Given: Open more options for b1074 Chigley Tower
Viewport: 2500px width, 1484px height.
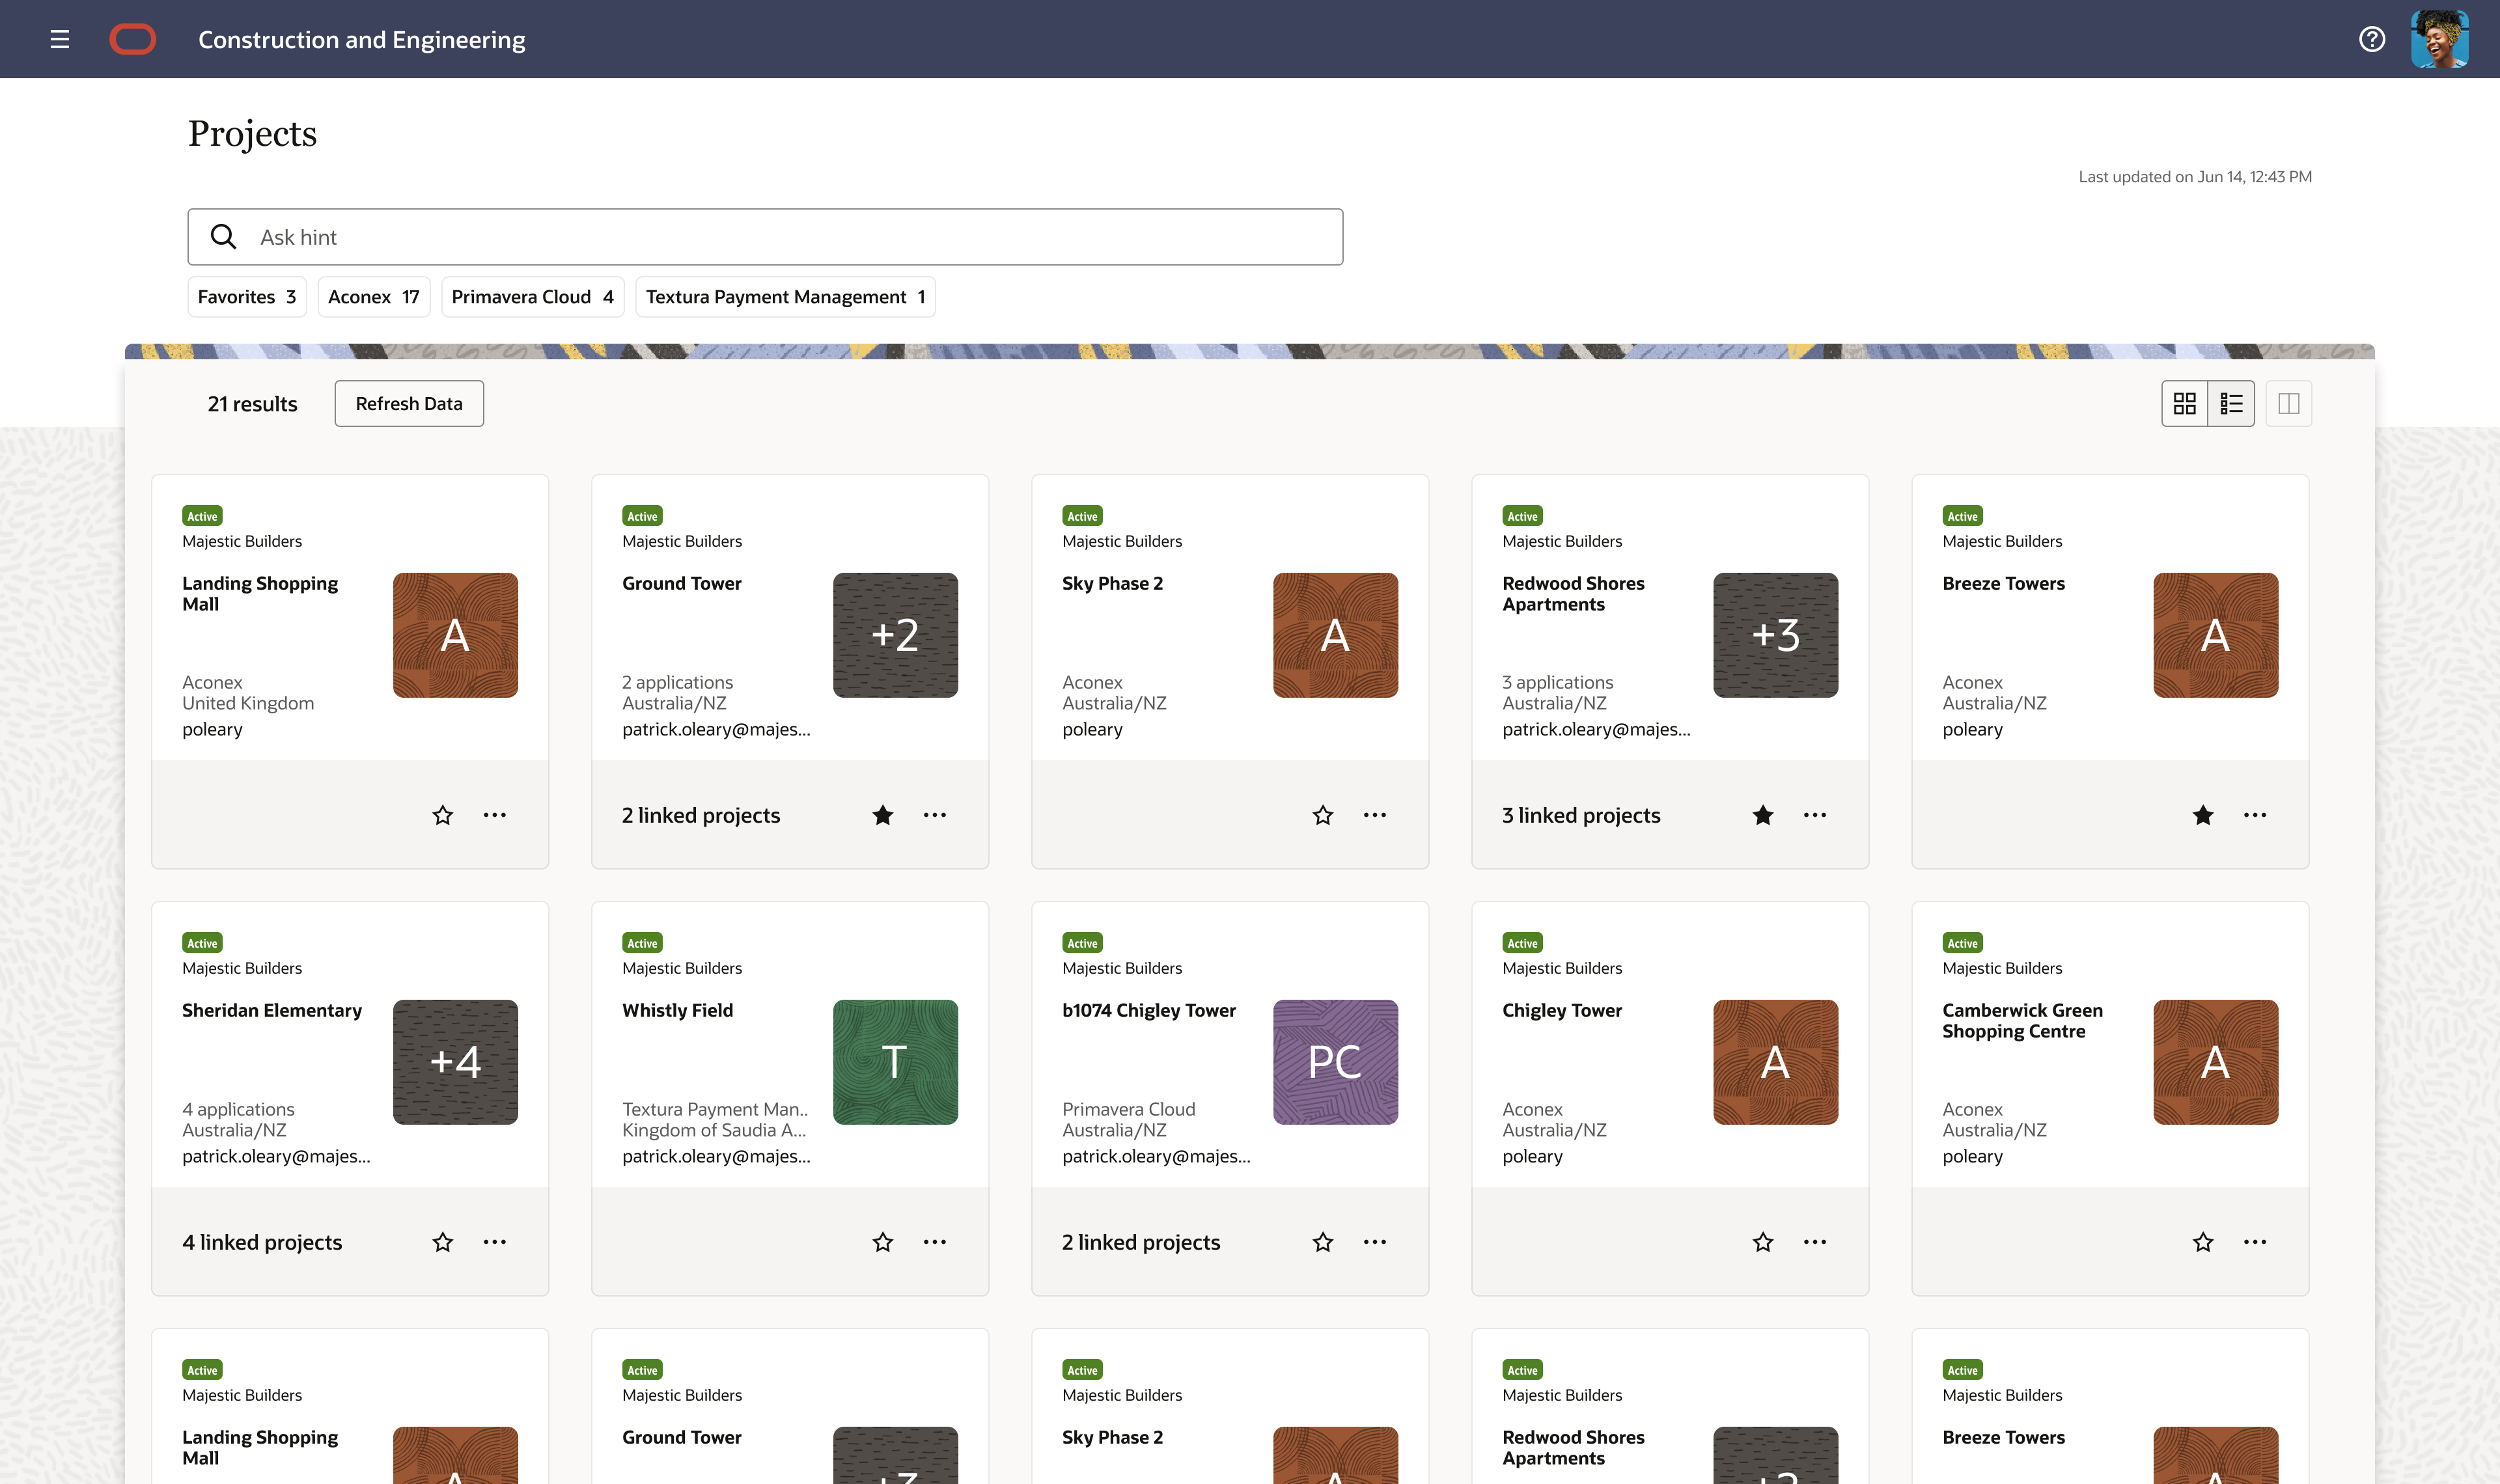Looking at the screenshot, I should [1375, 1242].
